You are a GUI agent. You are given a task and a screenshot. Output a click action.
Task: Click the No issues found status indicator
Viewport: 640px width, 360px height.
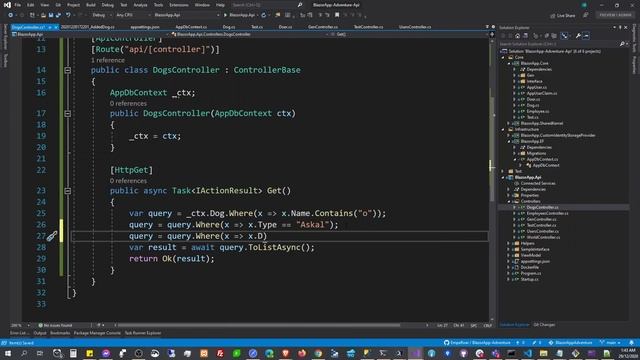tap(55, 325)
